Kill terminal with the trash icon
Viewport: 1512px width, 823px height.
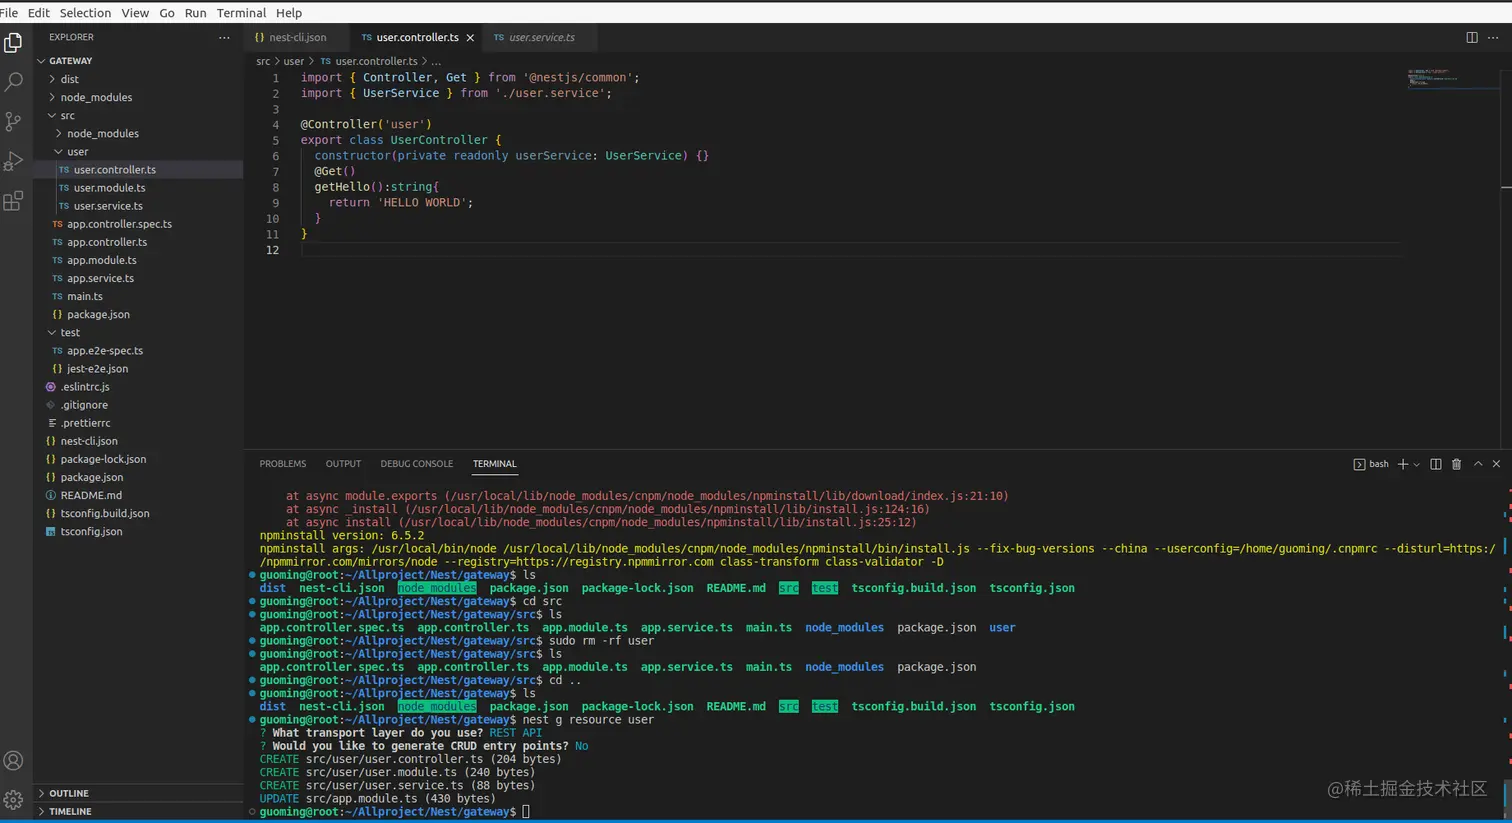point(1456,464)
